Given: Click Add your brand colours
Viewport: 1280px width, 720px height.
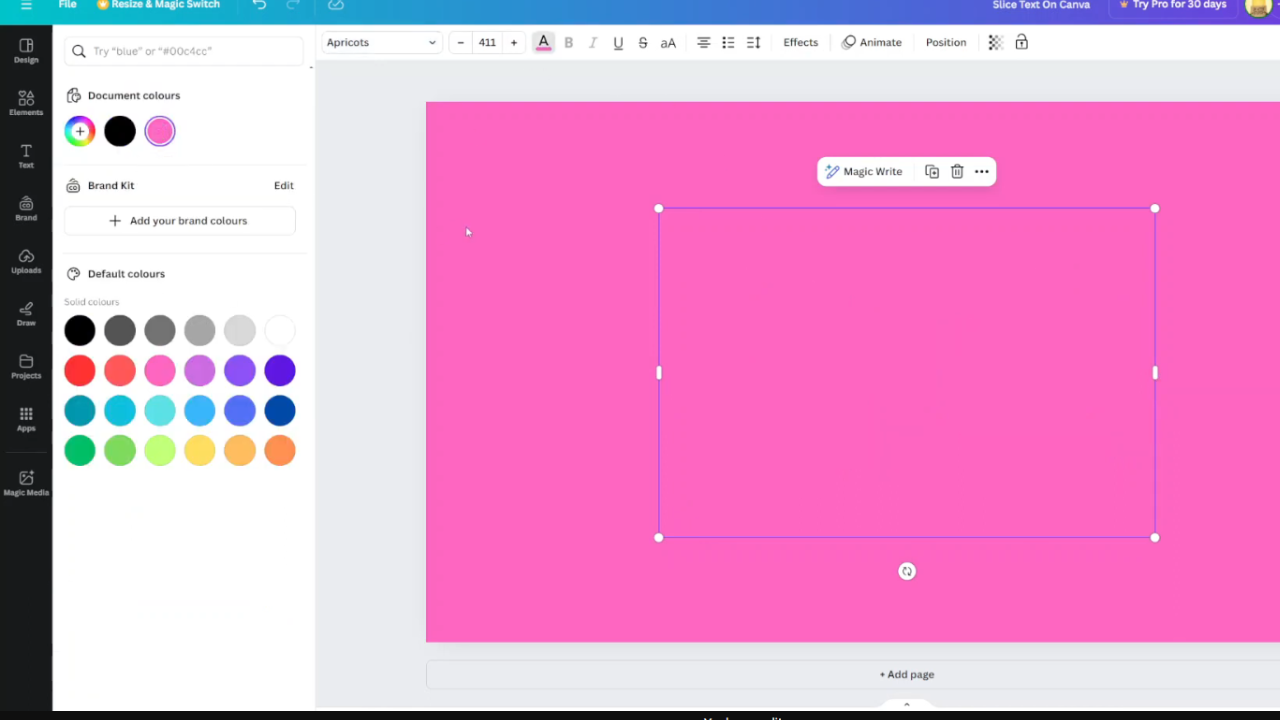Looking at the screenshot, I should click(x=180, y=221).
